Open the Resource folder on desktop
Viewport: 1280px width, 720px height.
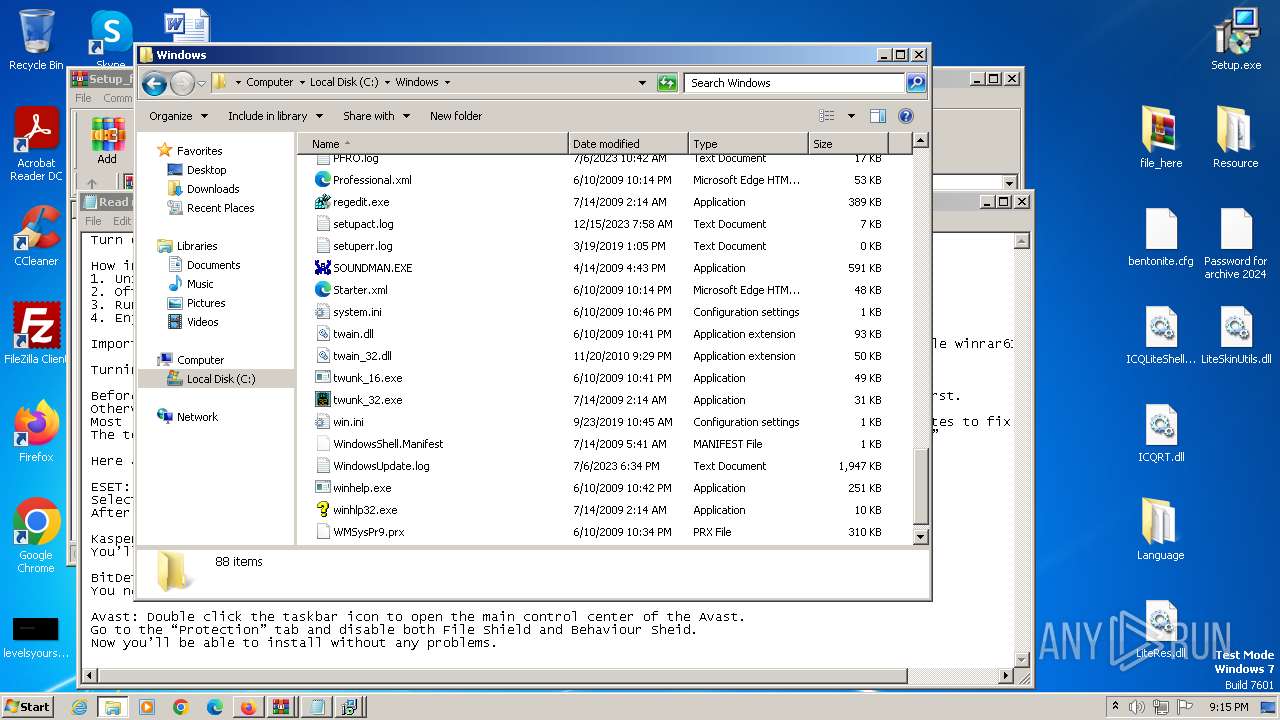point(1236,137)
